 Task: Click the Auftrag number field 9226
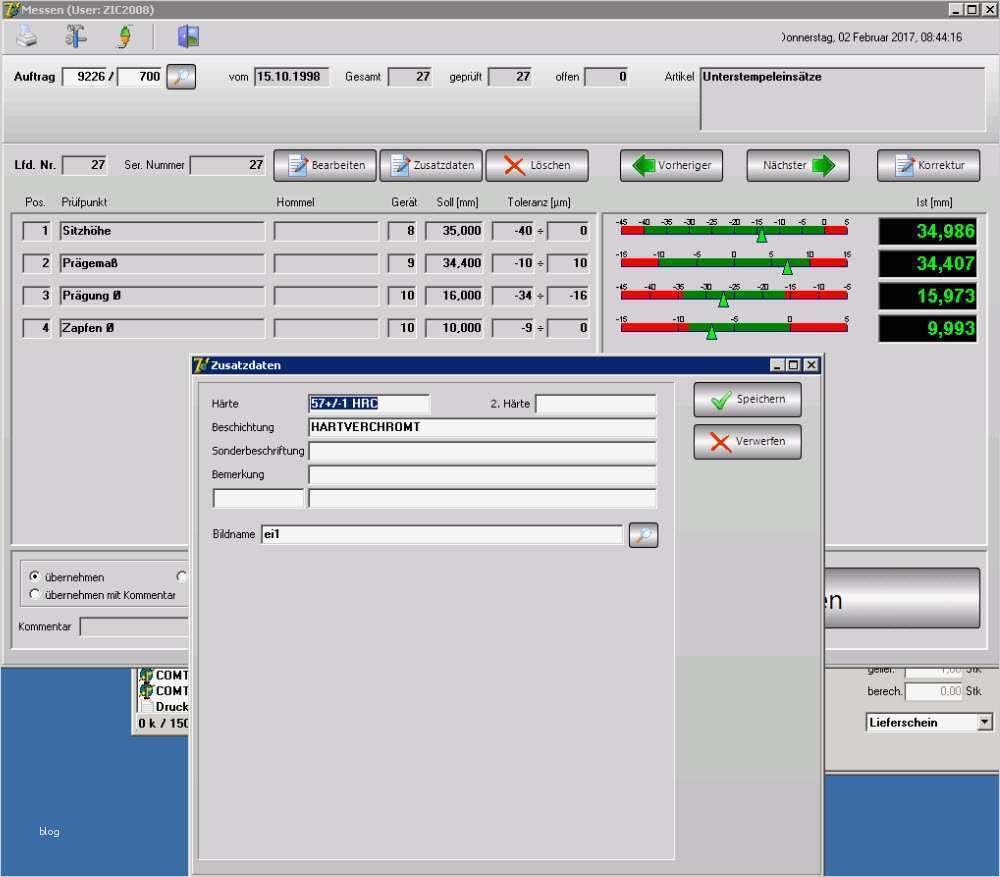coord(85,77)
